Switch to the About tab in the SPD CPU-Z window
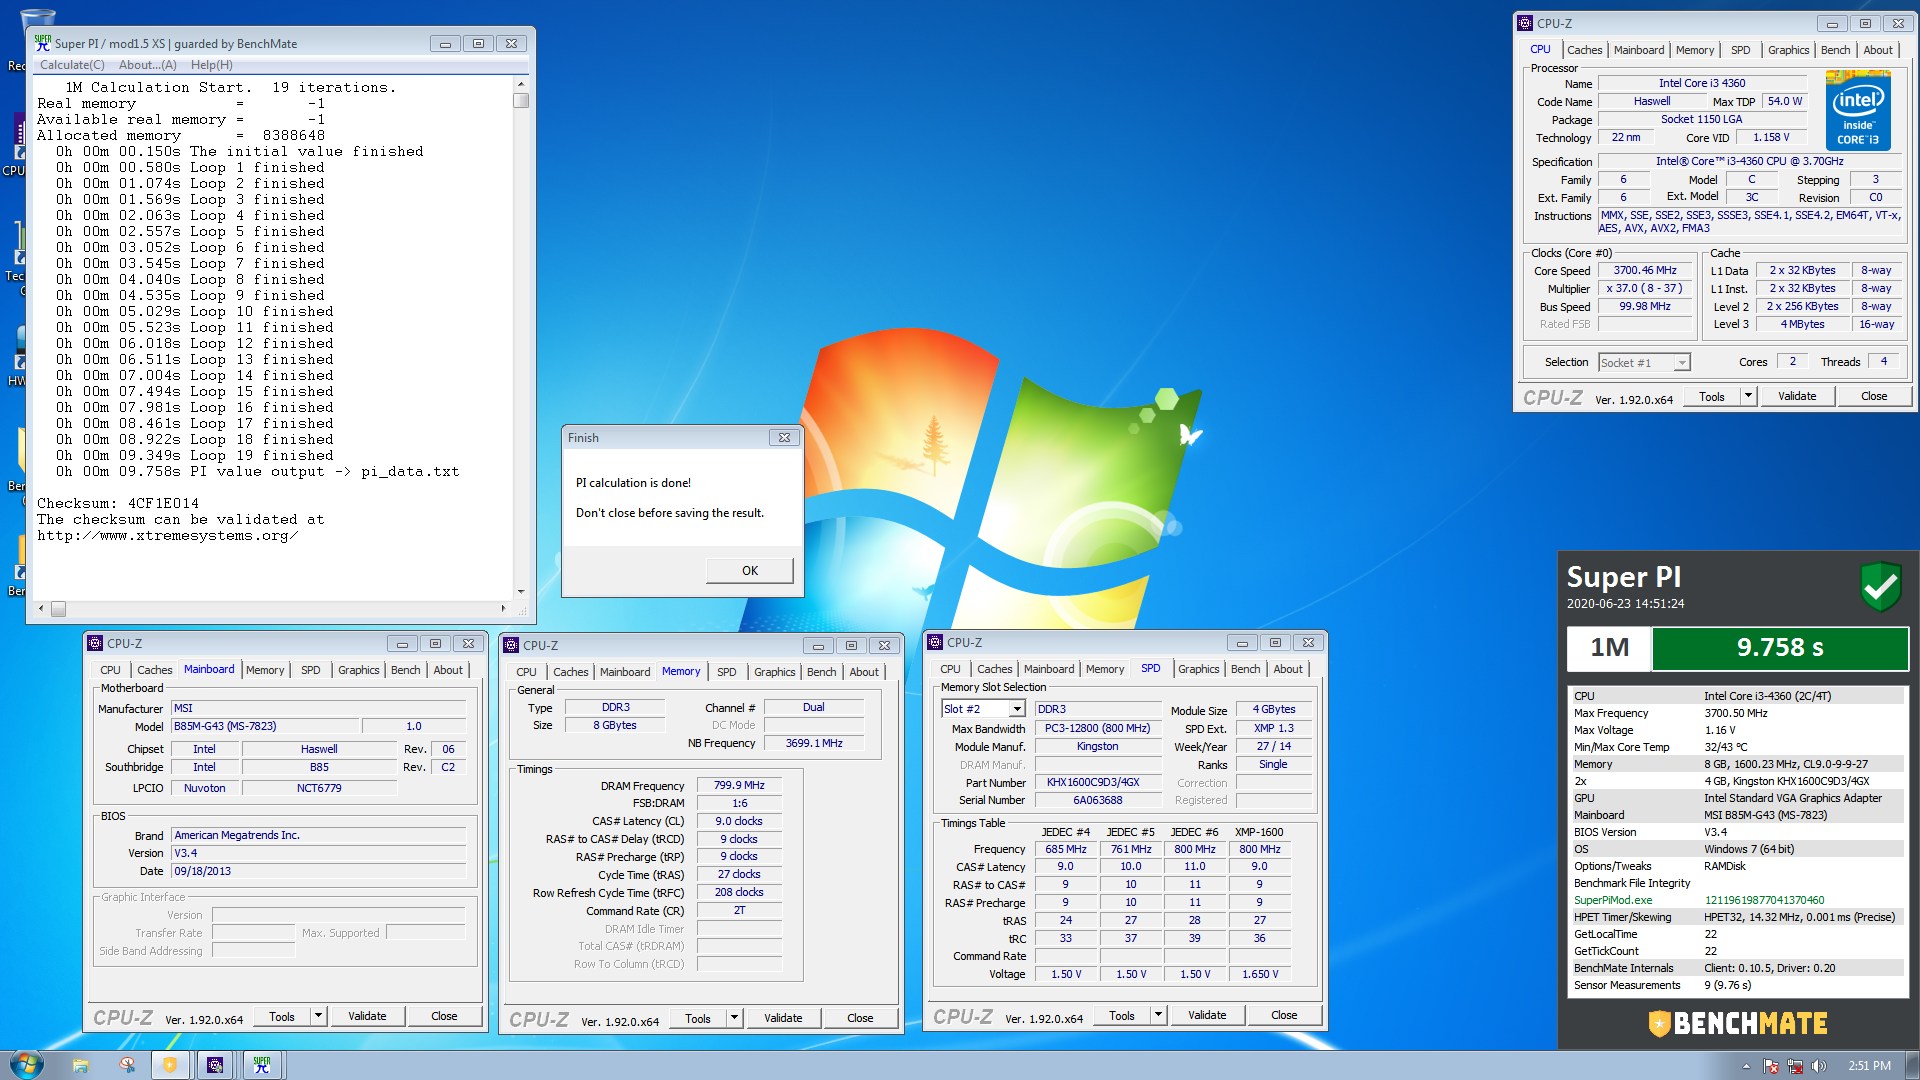Screen dimensions: 1920x1080 (x=1288, y=669)
